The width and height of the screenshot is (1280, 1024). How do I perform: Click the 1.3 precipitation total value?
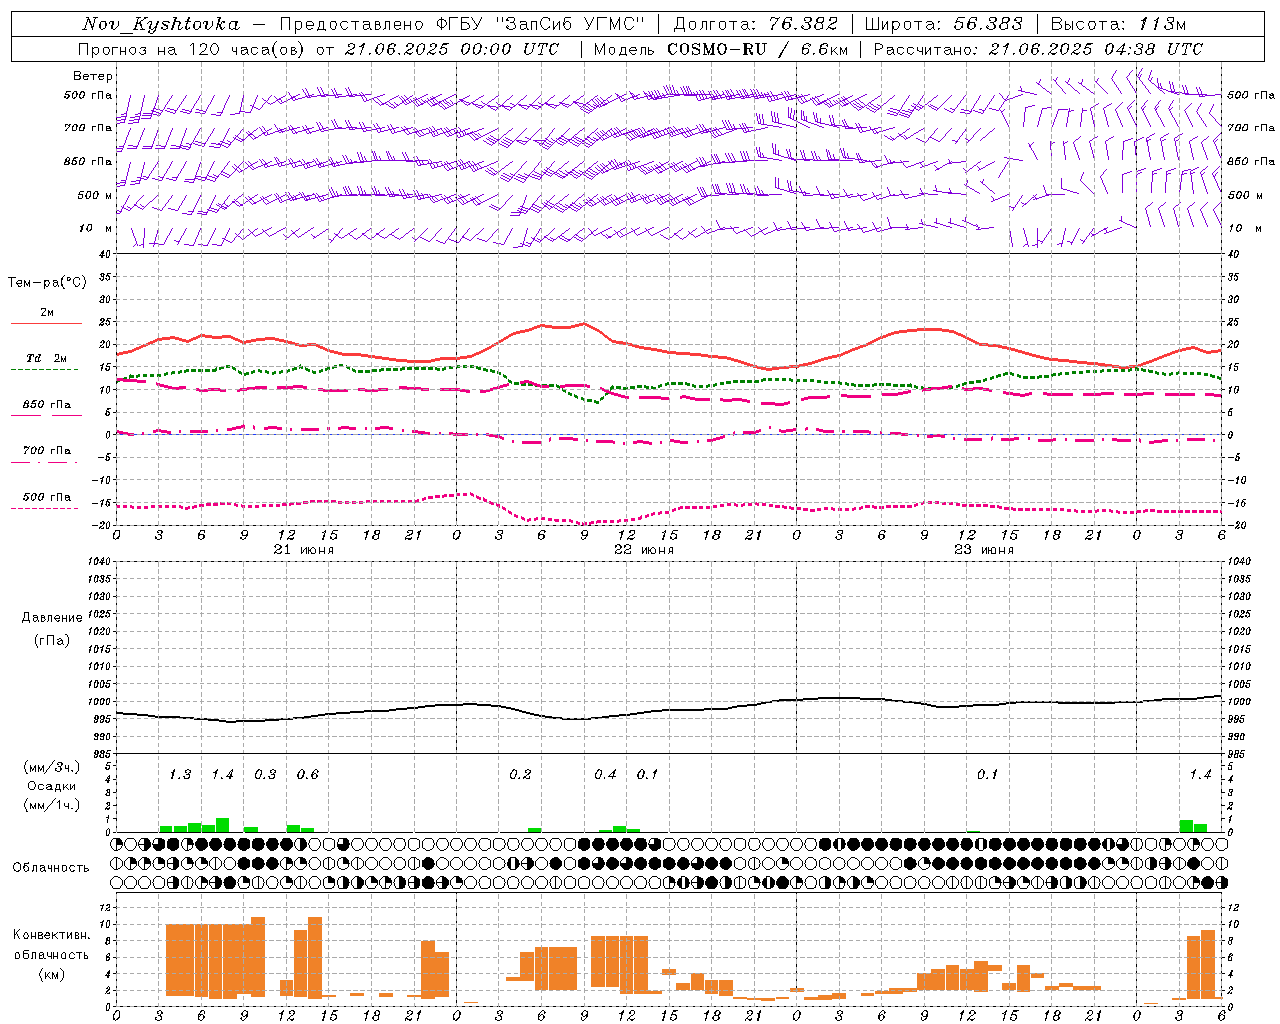click(180, 775)
